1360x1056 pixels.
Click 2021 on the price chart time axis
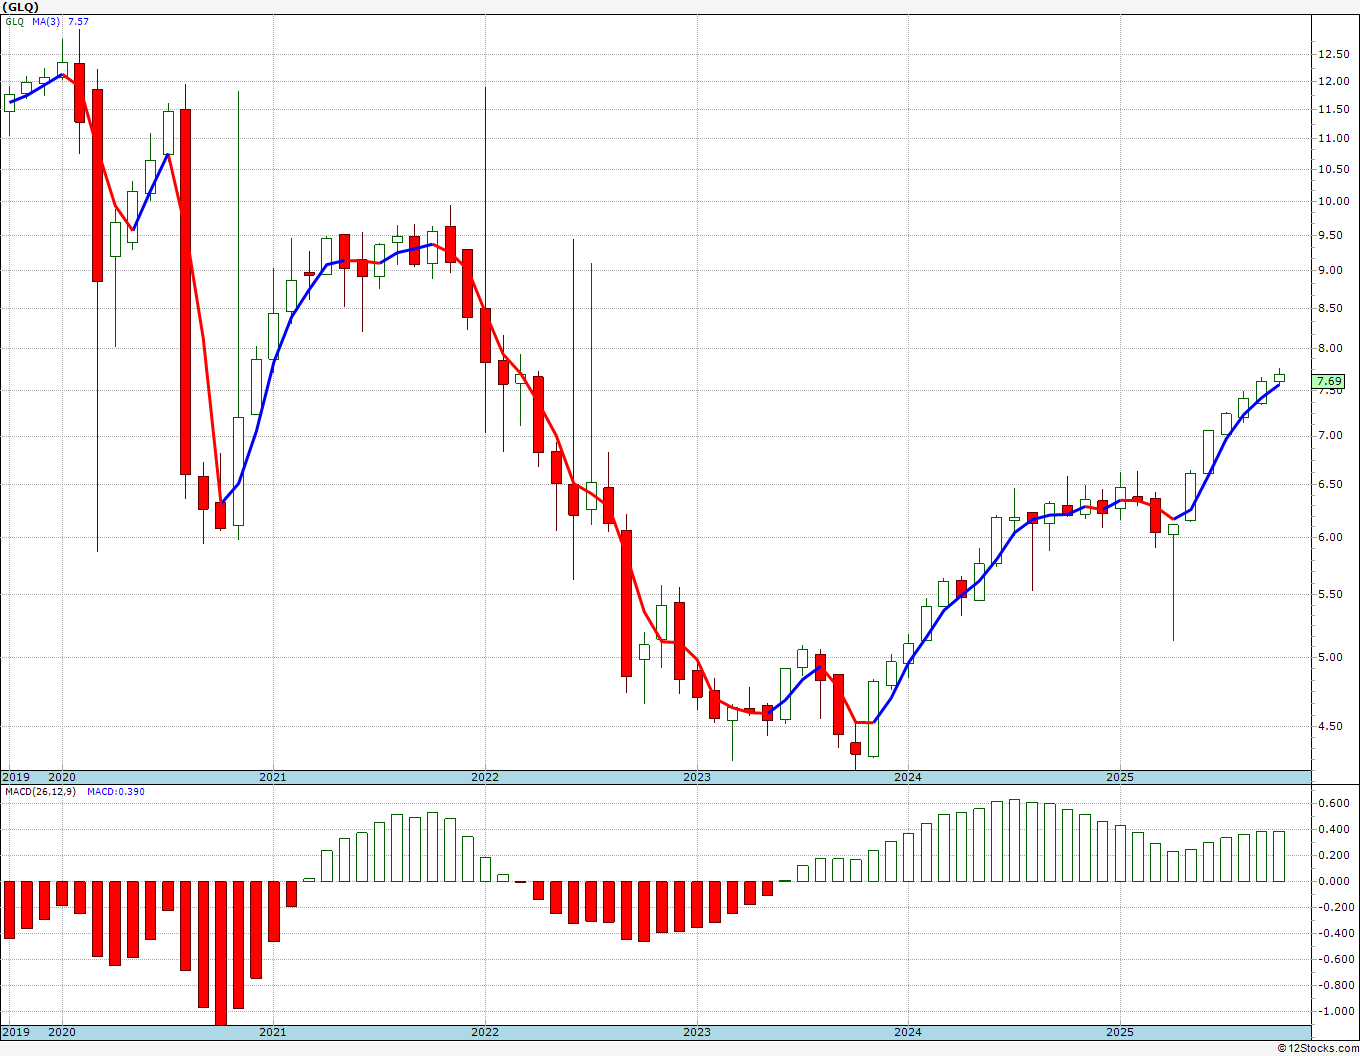point(273,777)
